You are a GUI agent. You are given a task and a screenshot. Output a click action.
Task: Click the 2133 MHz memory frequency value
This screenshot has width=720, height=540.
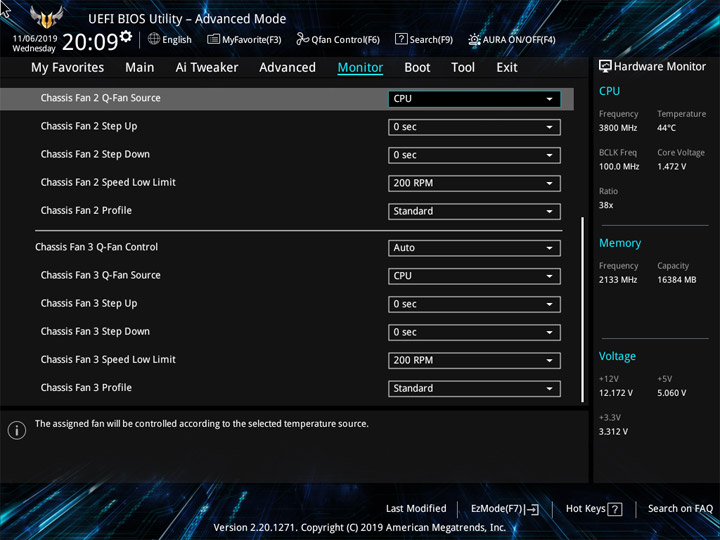618,280
